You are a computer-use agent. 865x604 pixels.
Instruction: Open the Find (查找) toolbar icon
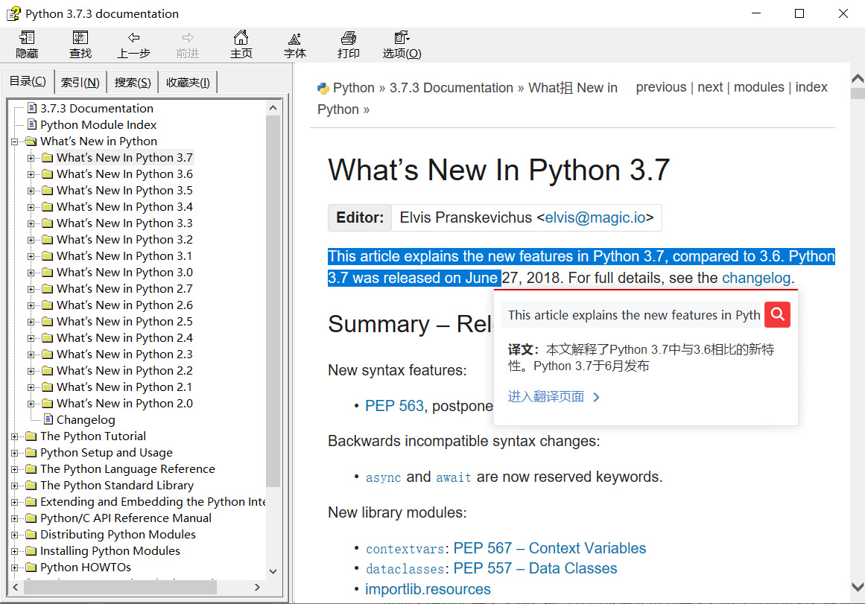81,38
